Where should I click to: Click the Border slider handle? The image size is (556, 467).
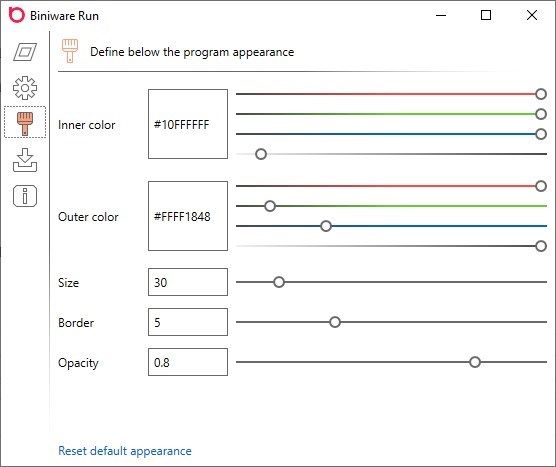pyautogui.click(x=335, y=322)
